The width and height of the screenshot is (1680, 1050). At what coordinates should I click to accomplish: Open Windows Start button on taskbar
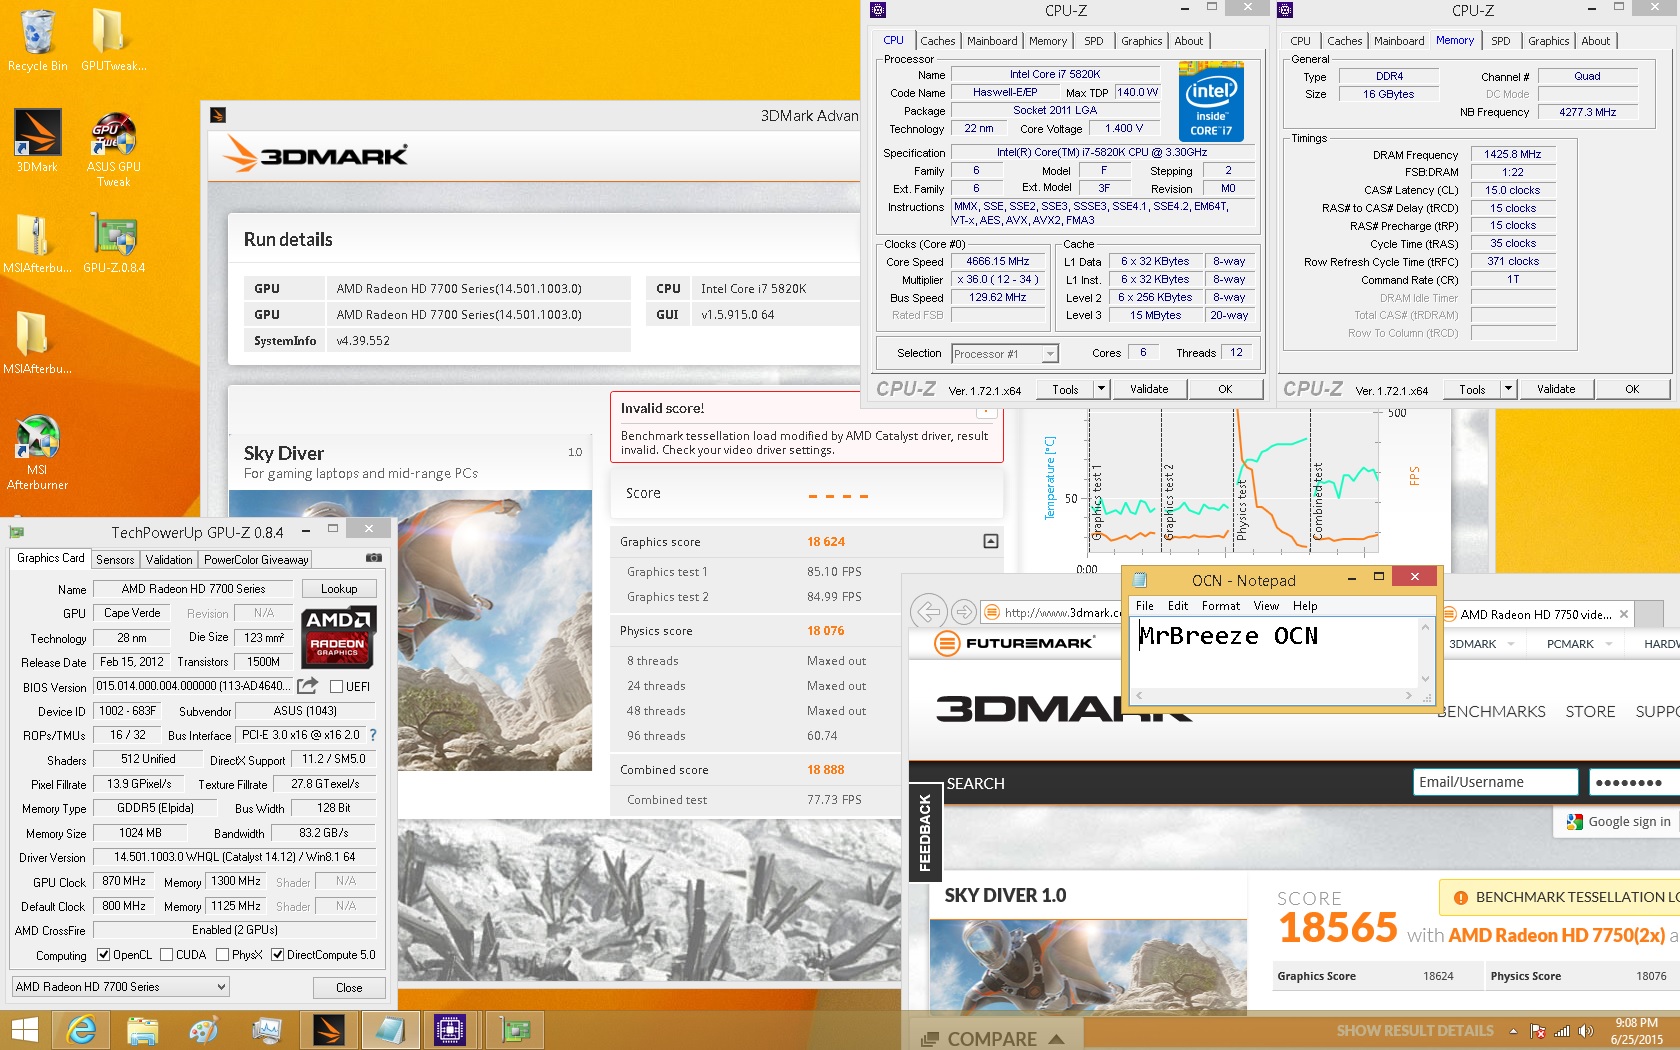pos(25,1030)
